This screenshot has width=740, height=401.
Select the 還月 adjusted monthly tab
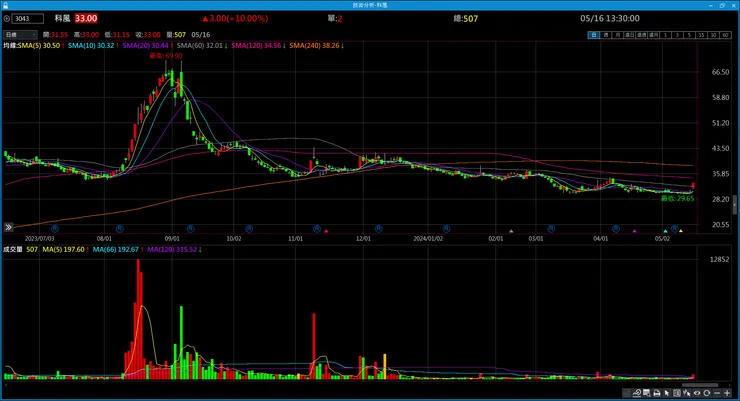click(653, 35)
